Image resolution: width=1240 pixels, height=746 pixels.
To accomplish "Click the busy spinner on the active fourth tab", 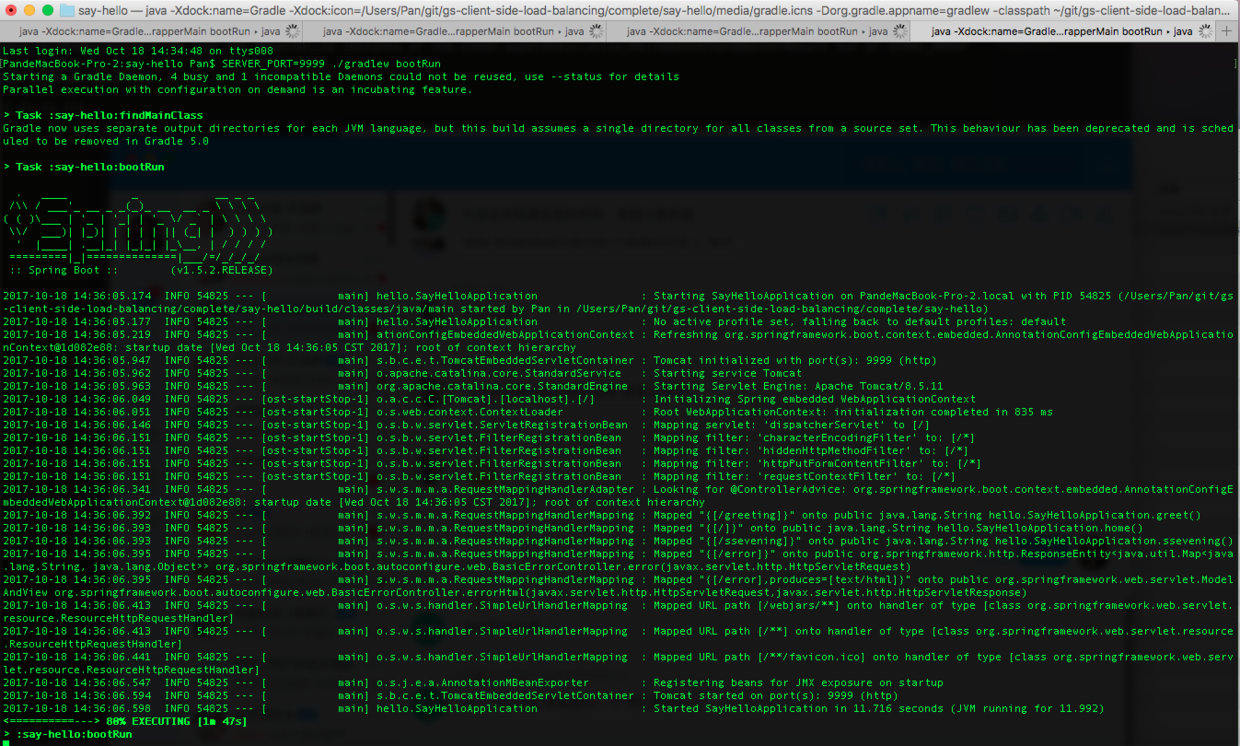I will [x=1204, y=31].
